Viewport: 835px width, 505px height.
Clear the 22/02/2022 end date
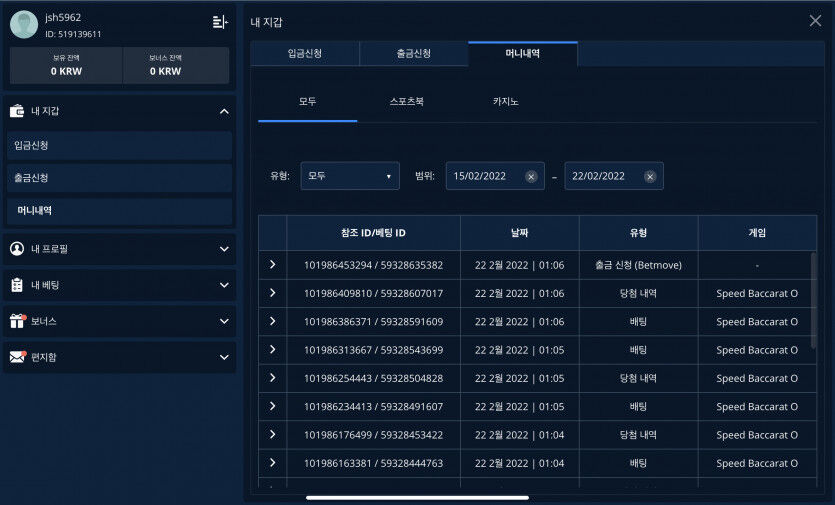[x=650, y=176]
